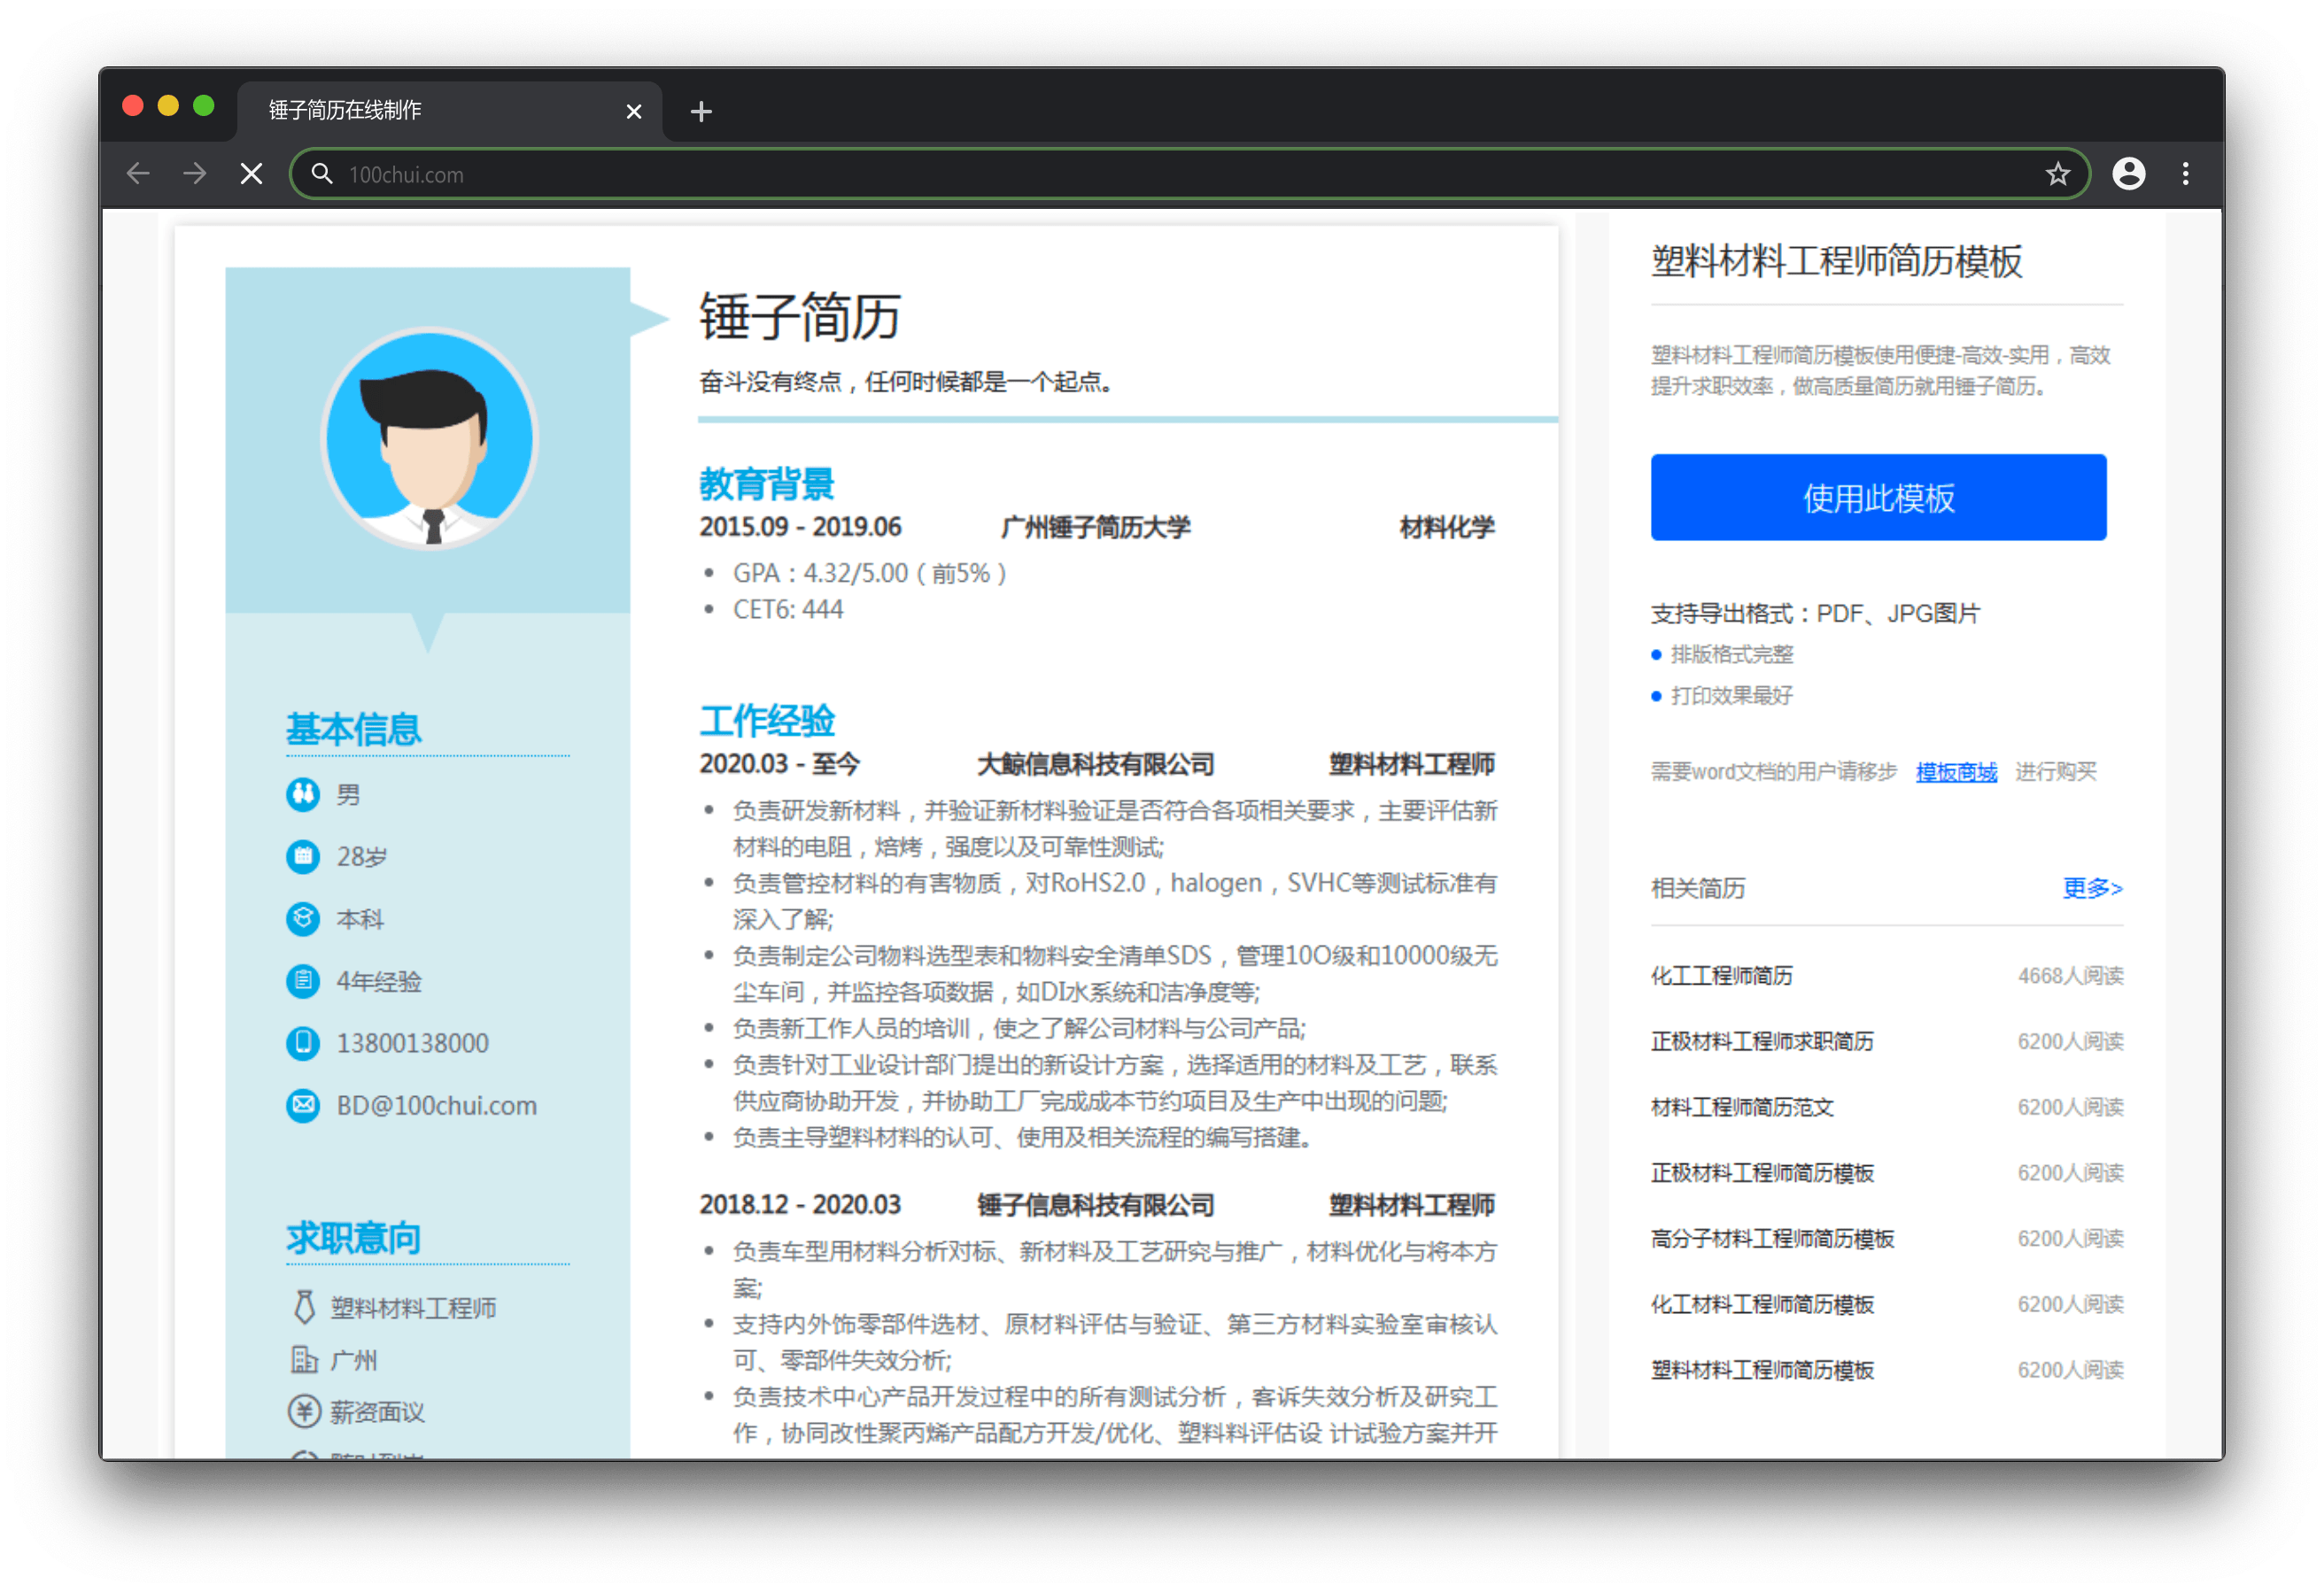This screenshot has height=1592, width=2324.
Task: Click the 工作经验 section heading
Action: [x=766, y=721]
